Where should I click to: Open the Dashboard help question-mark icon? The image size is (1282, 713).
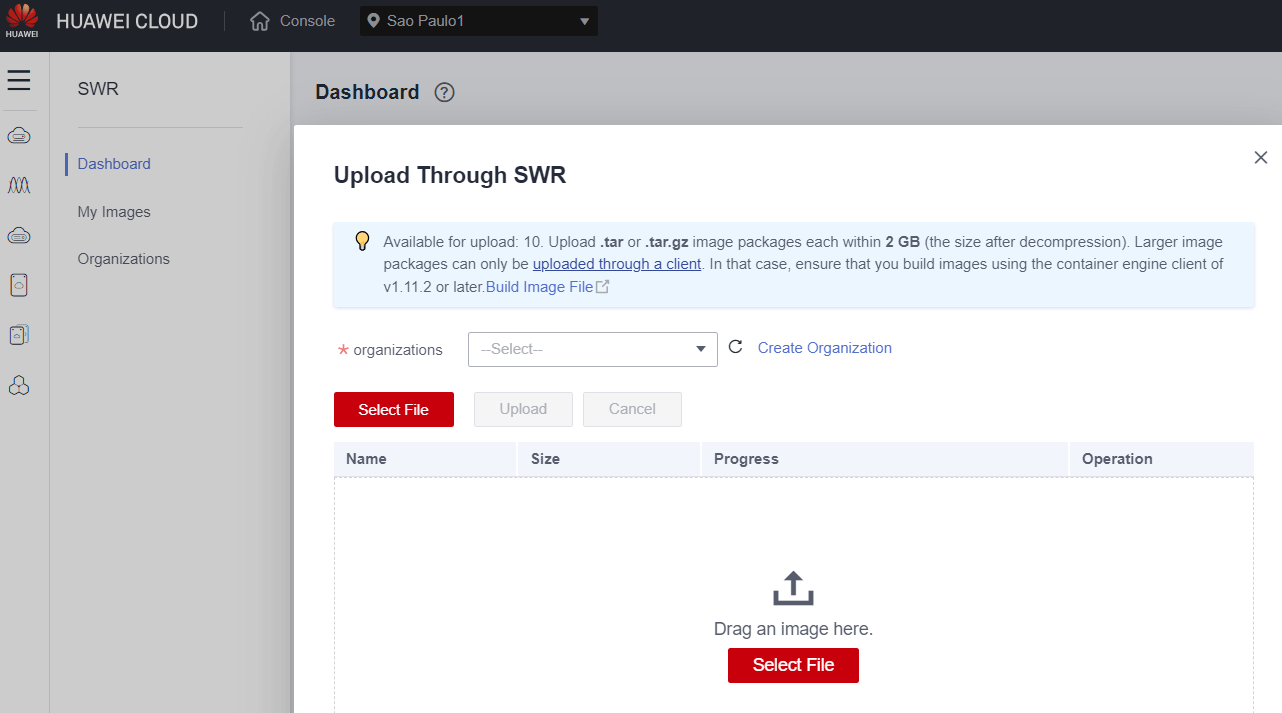point(443,92)
